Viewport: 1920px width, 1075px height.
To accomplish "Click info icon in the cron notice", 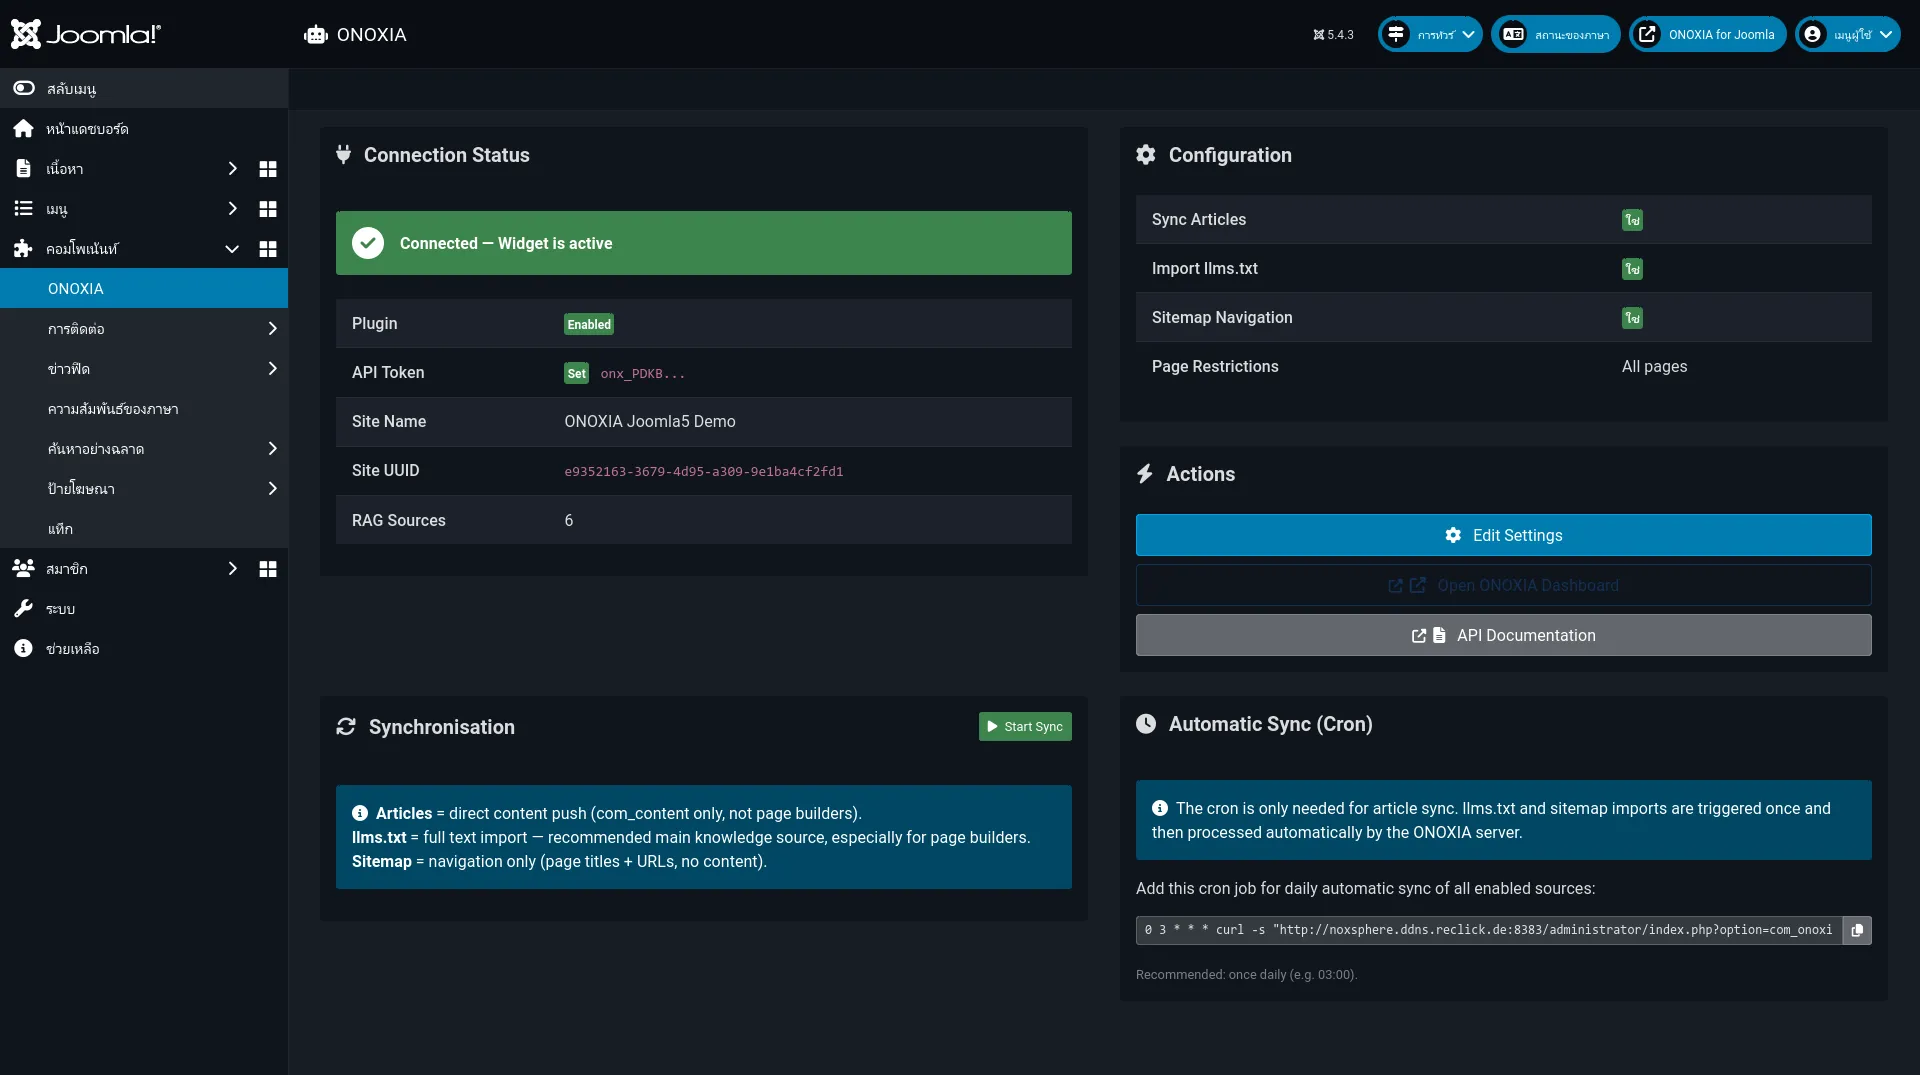I will (x=1160, y=808).
